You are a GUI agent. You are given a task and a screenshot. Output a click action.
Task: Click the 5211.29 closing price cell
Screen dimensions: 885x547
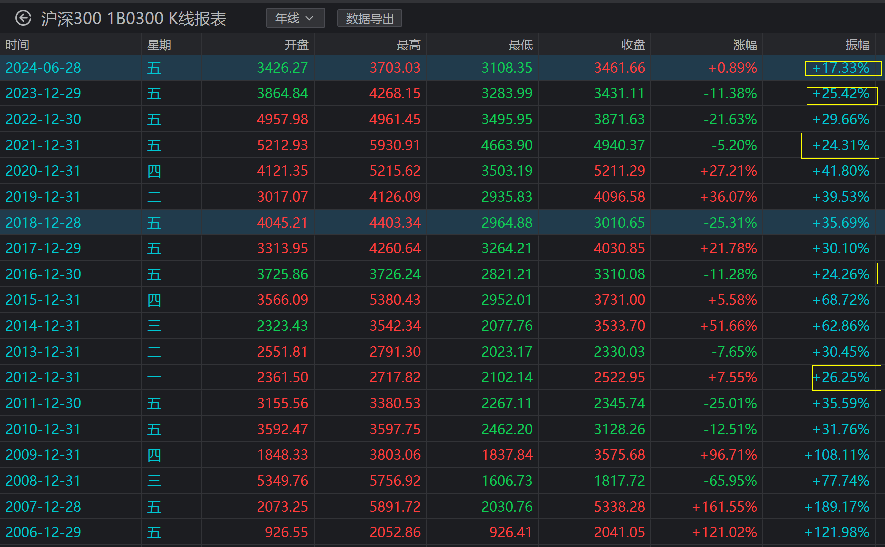pyautogui.click(x=620, y=171)
